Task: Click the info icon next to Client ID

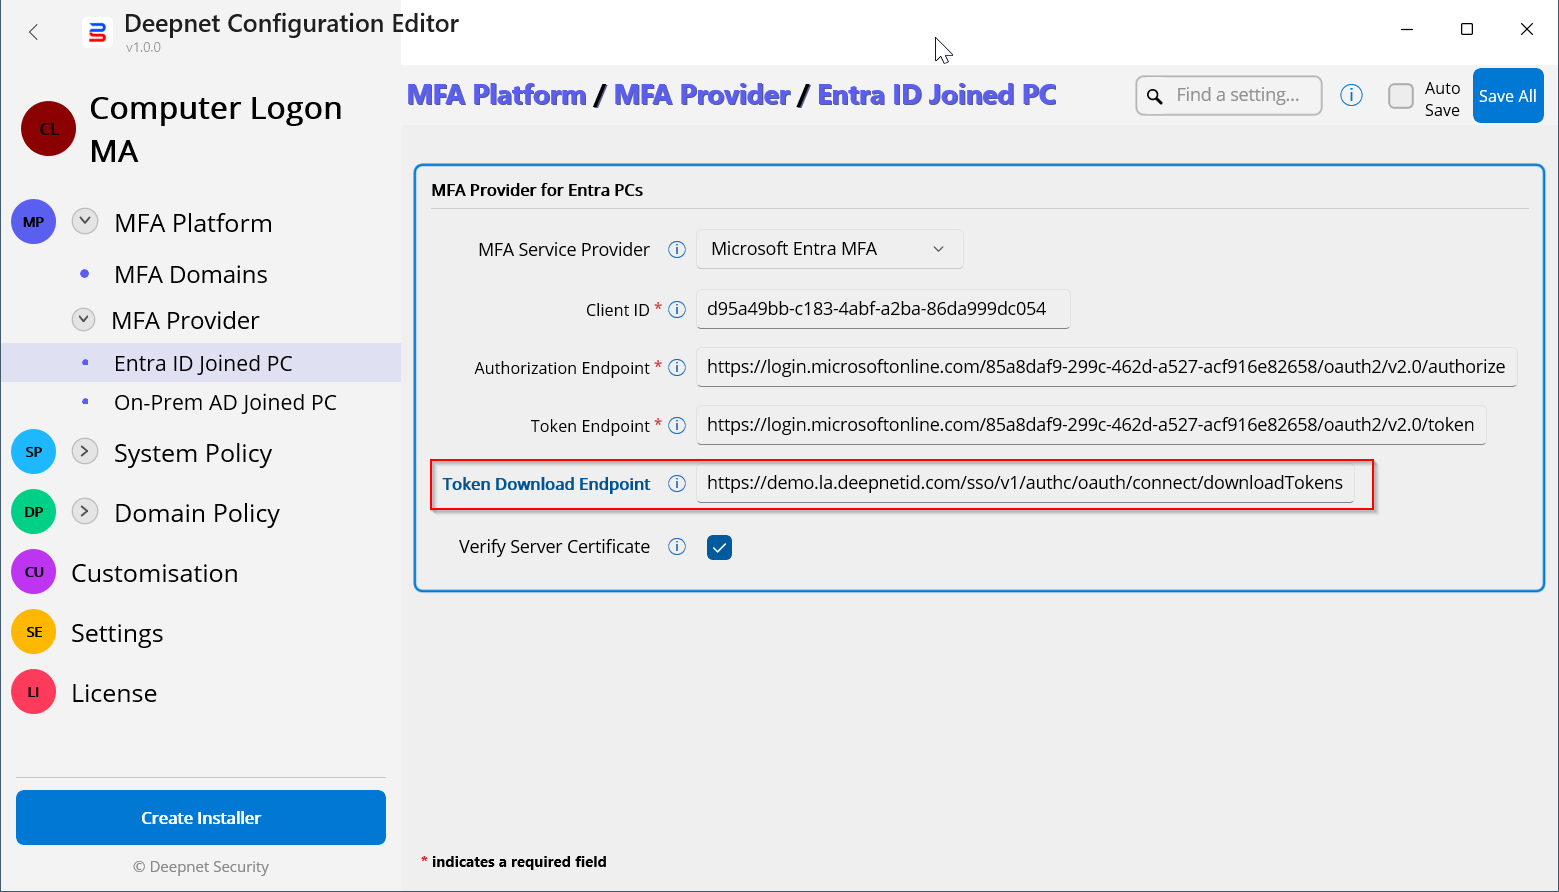Action: pyautogui.click(x=677, y=310)
